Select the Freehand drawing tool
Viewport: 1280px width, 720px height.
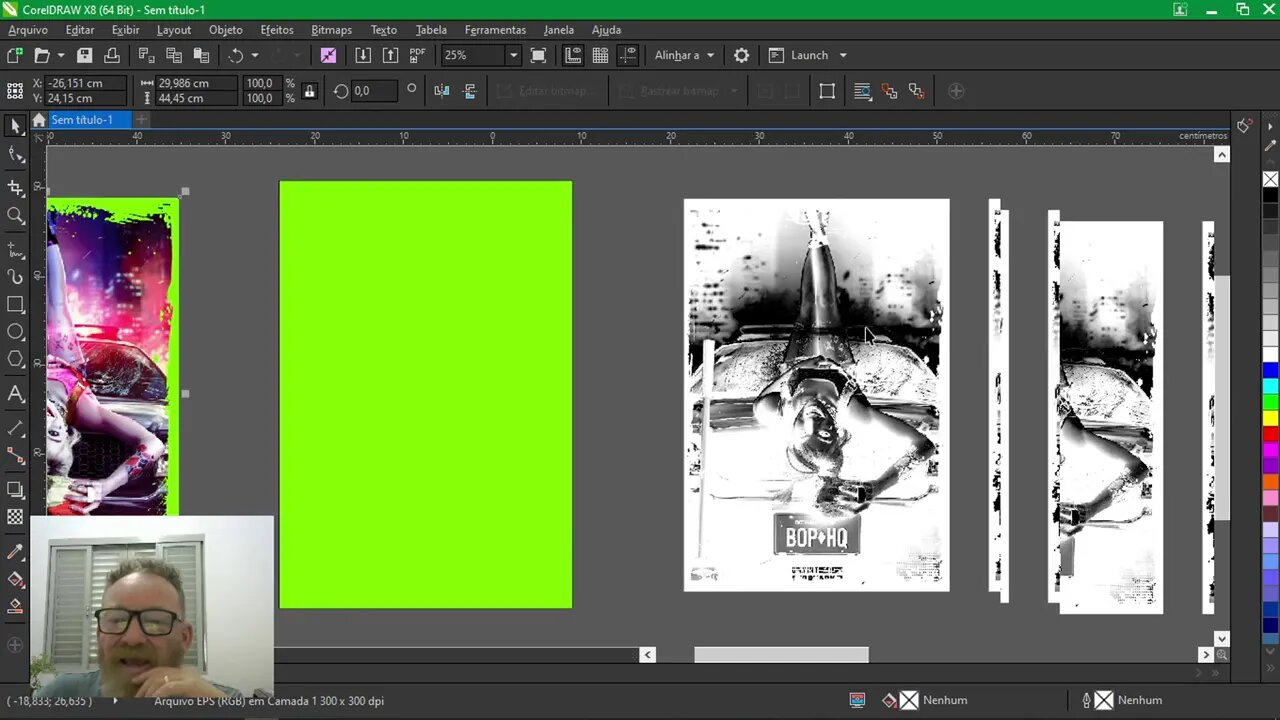pos(15,249)
